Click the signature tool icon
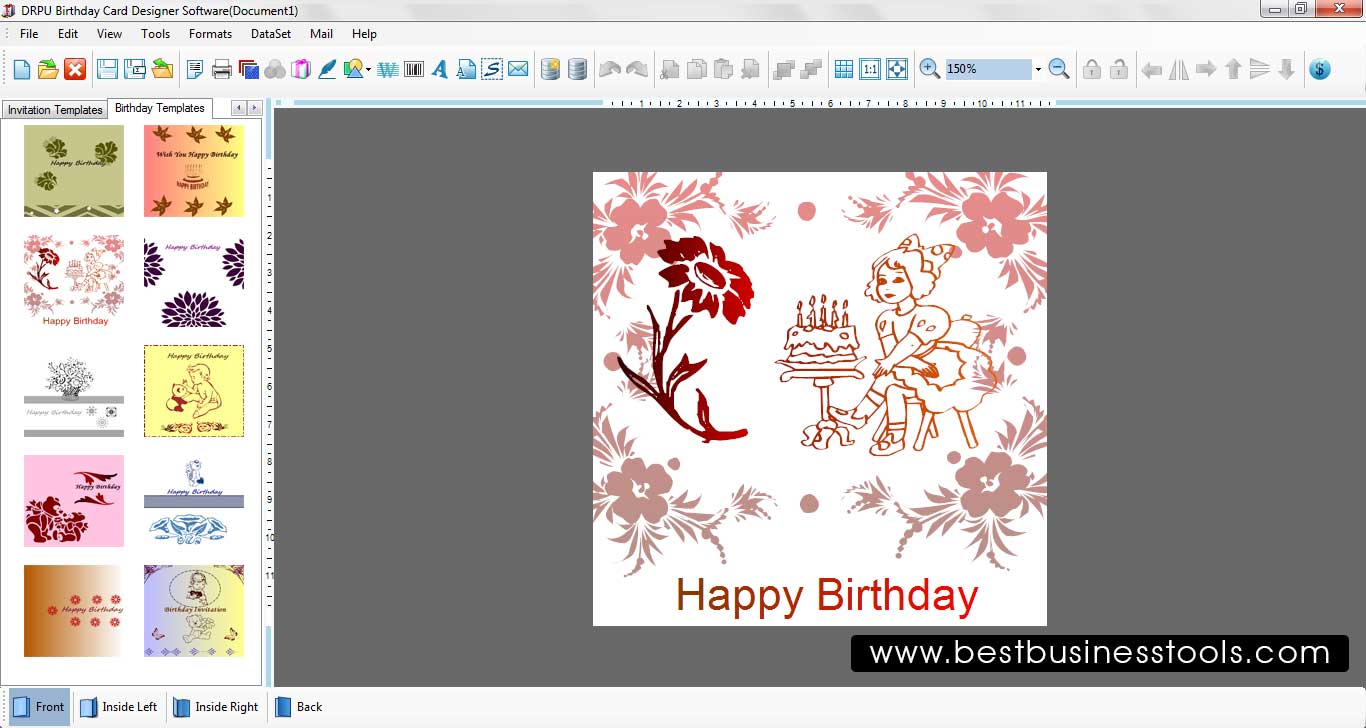This screenshot has width=1366, height=728. coord(492,69)
